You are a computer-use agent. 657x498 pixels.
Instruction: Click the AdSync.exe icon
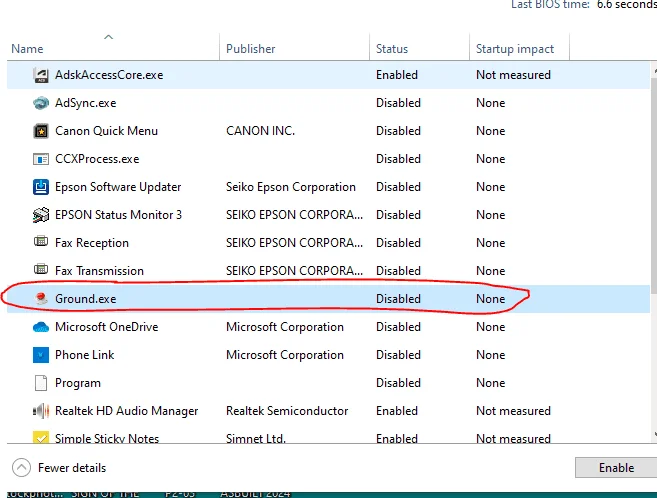coord(41,103)
